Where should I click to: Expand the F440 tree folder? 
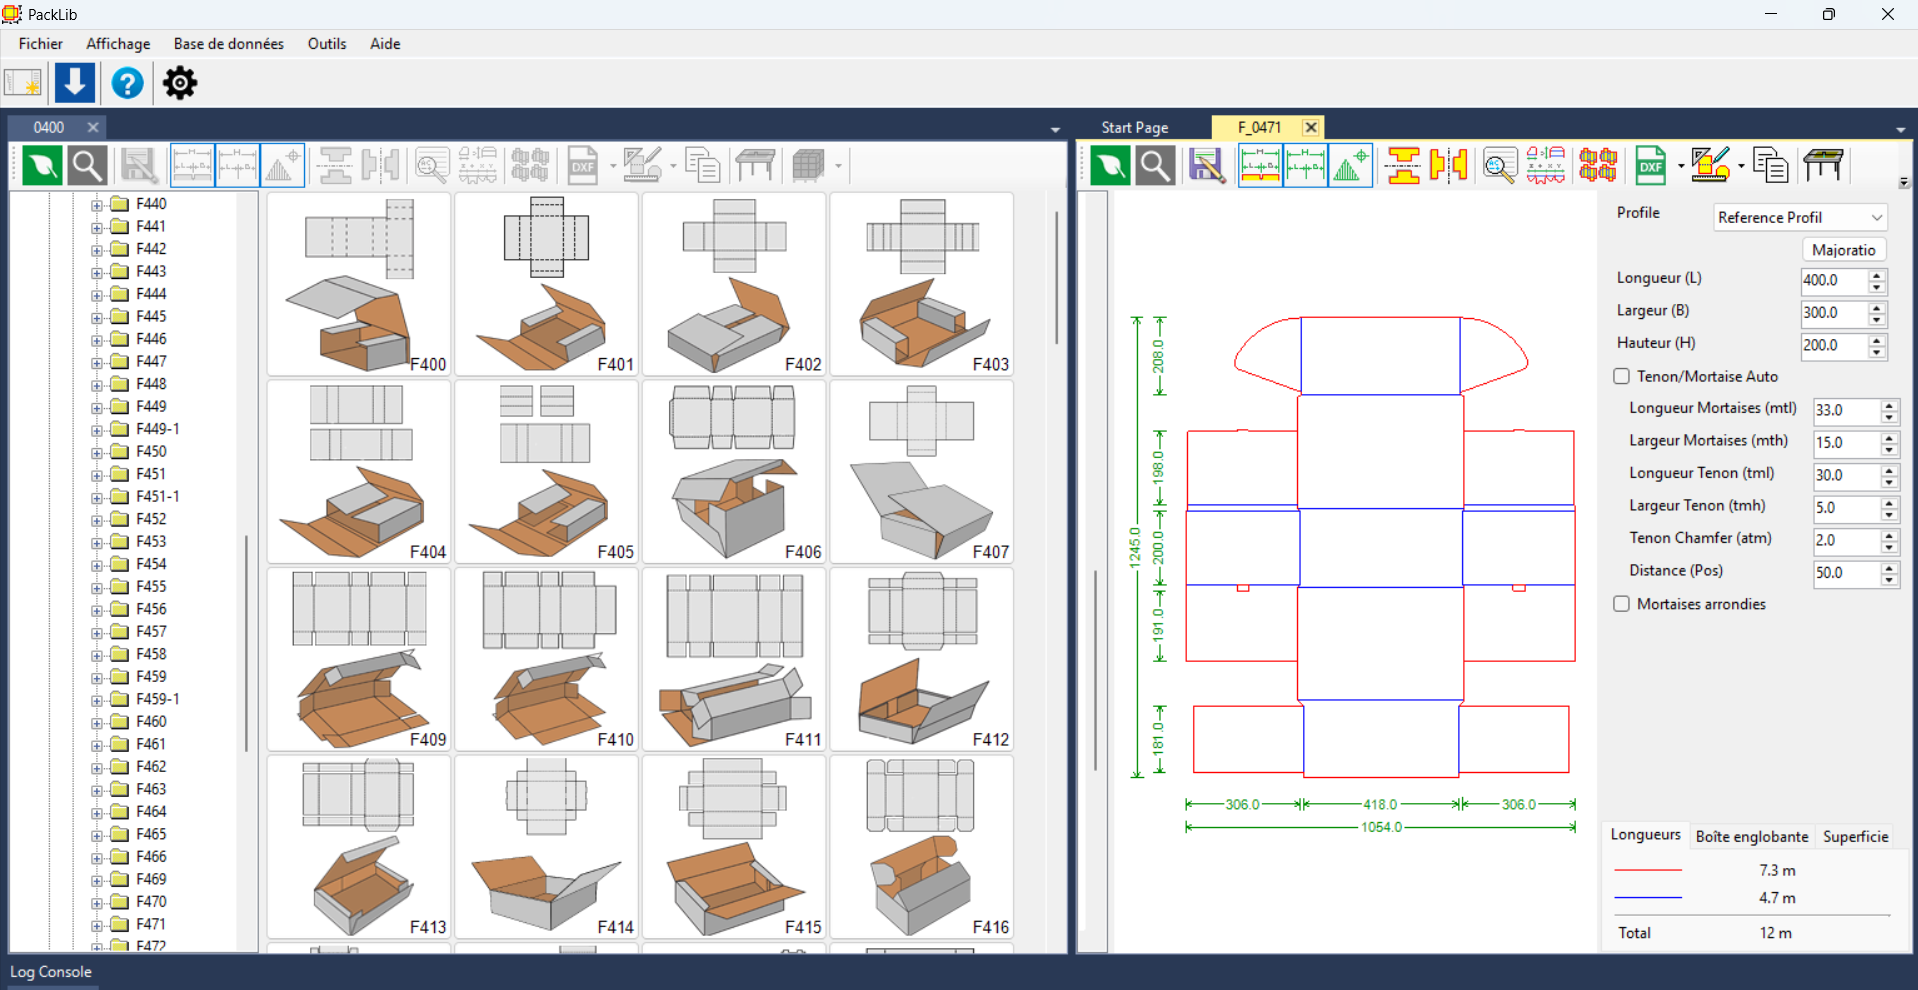pos(97,204)
